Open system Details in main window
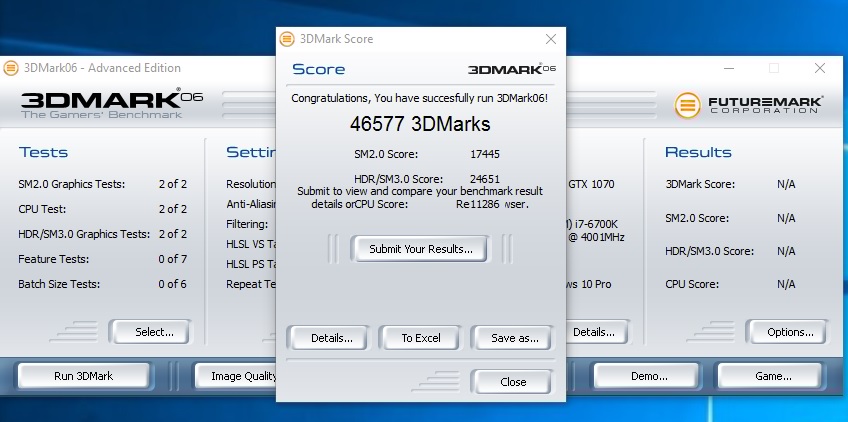 (x=597, y=332)
